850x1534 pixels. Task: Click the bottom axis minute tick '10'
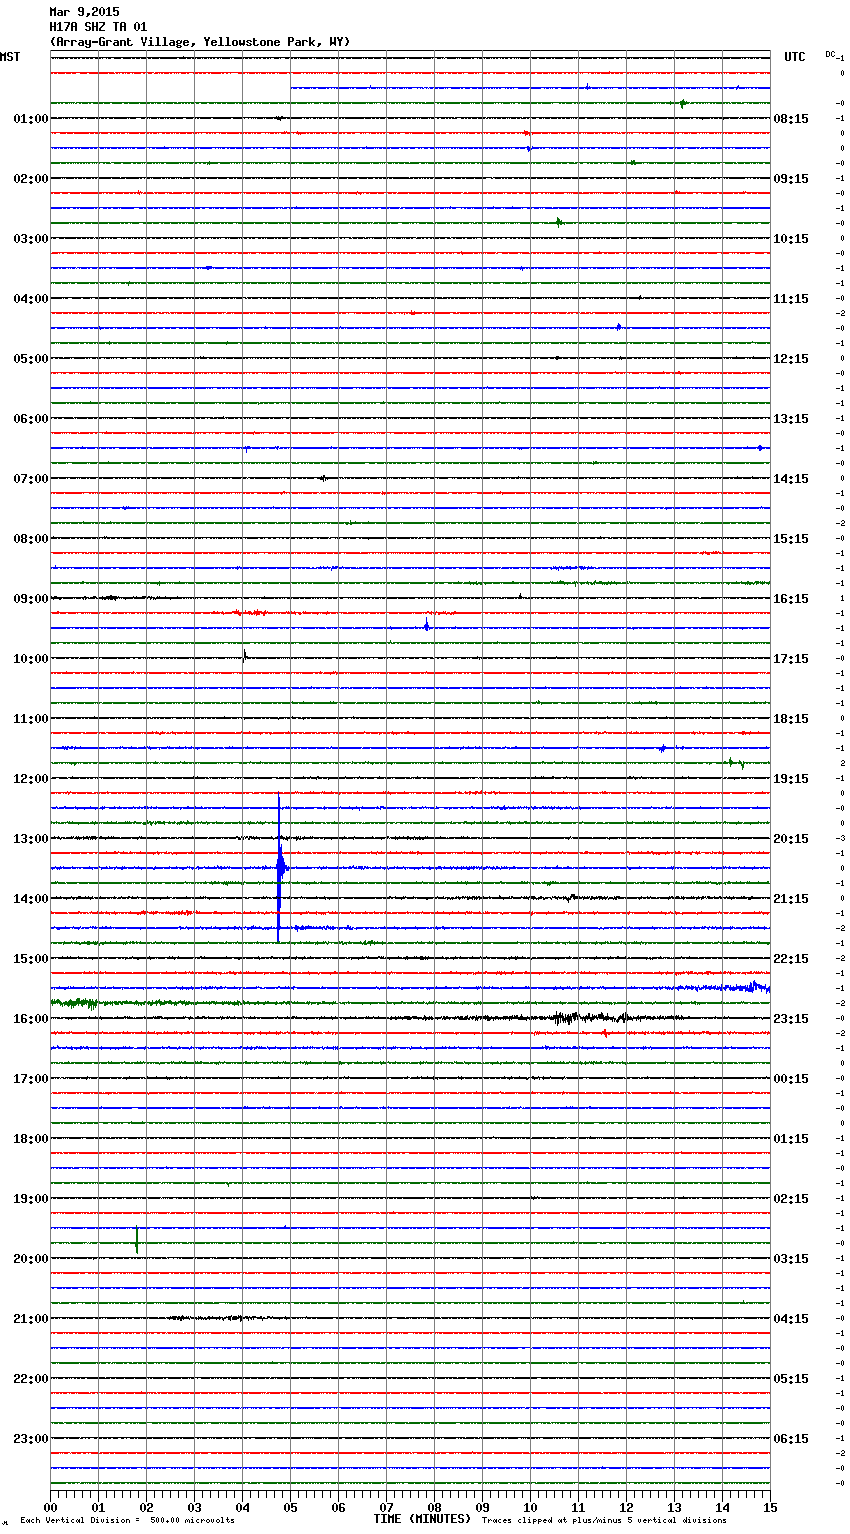click(x=530, y=1507)
